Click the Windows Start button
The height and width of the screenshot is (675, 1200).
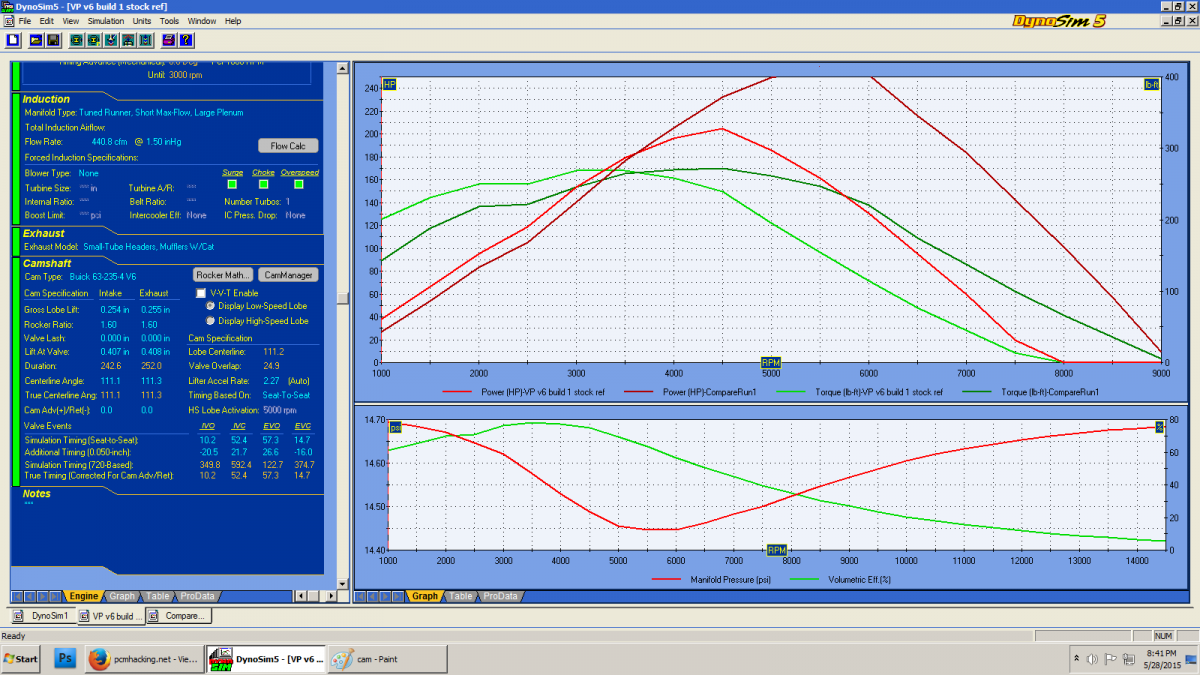click(21, 659)
